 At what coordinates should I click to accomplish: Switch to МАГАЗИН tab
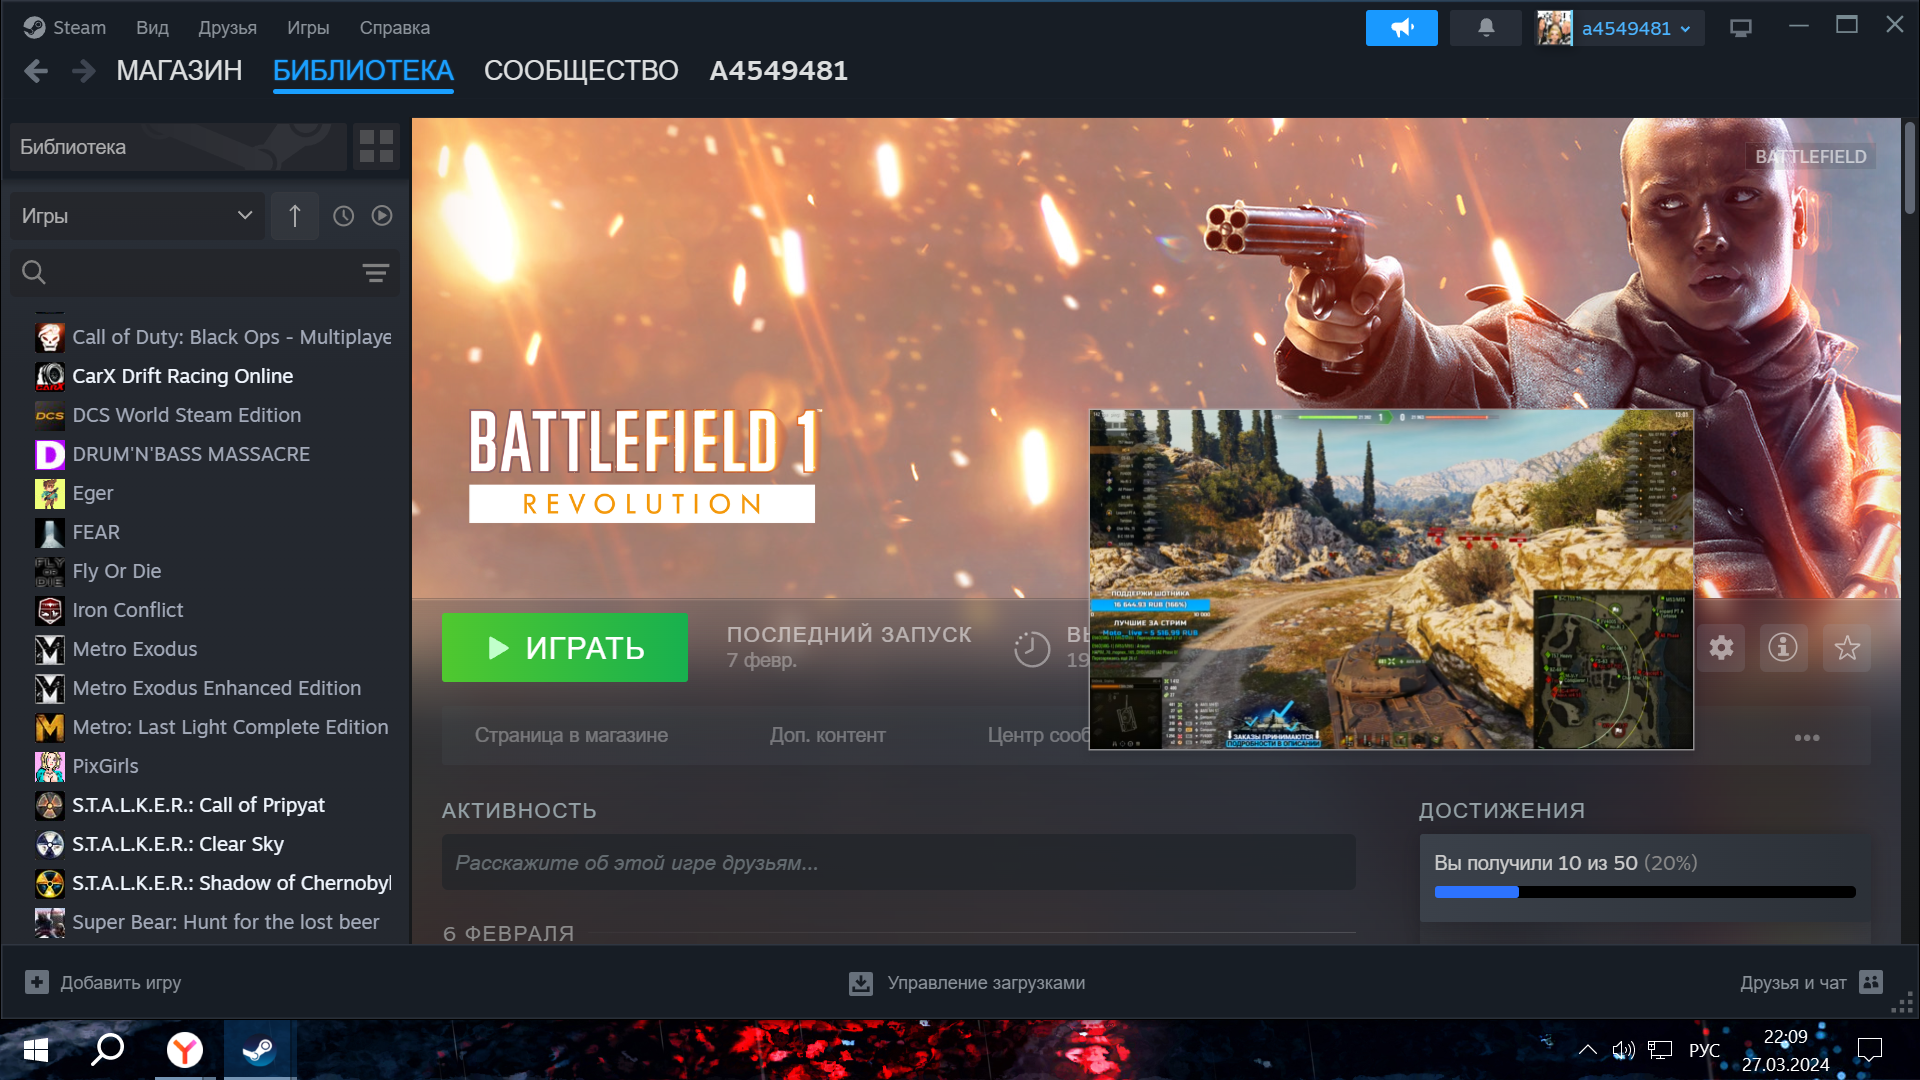click(179, 71)
